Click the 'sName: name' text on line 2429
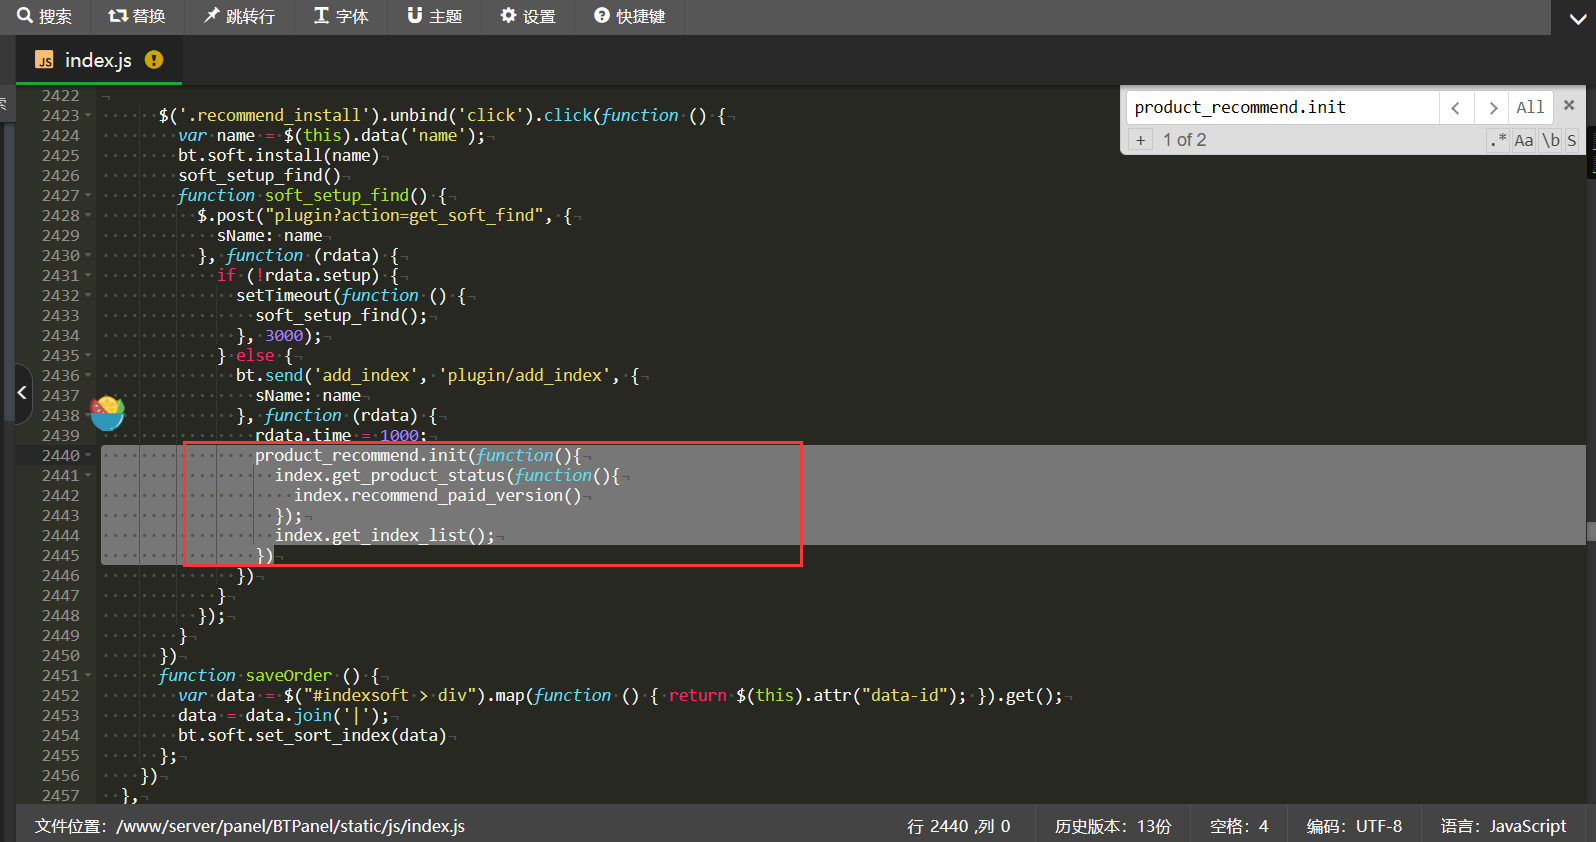Screen dimensions: 1596x842 (x=269, y=236)
